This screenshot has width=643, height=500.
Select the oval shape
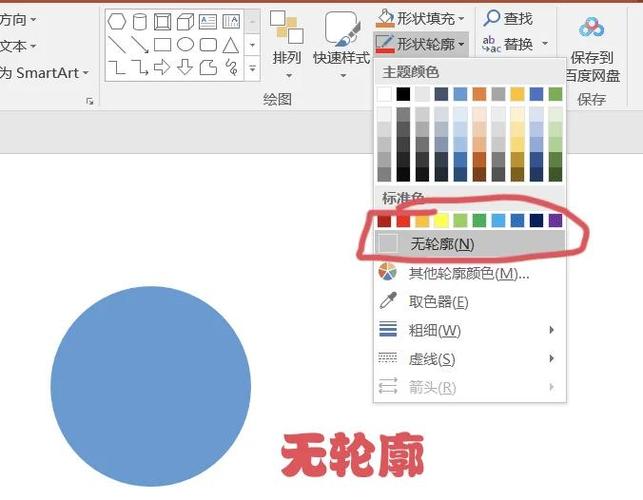[x=185, y=44]
